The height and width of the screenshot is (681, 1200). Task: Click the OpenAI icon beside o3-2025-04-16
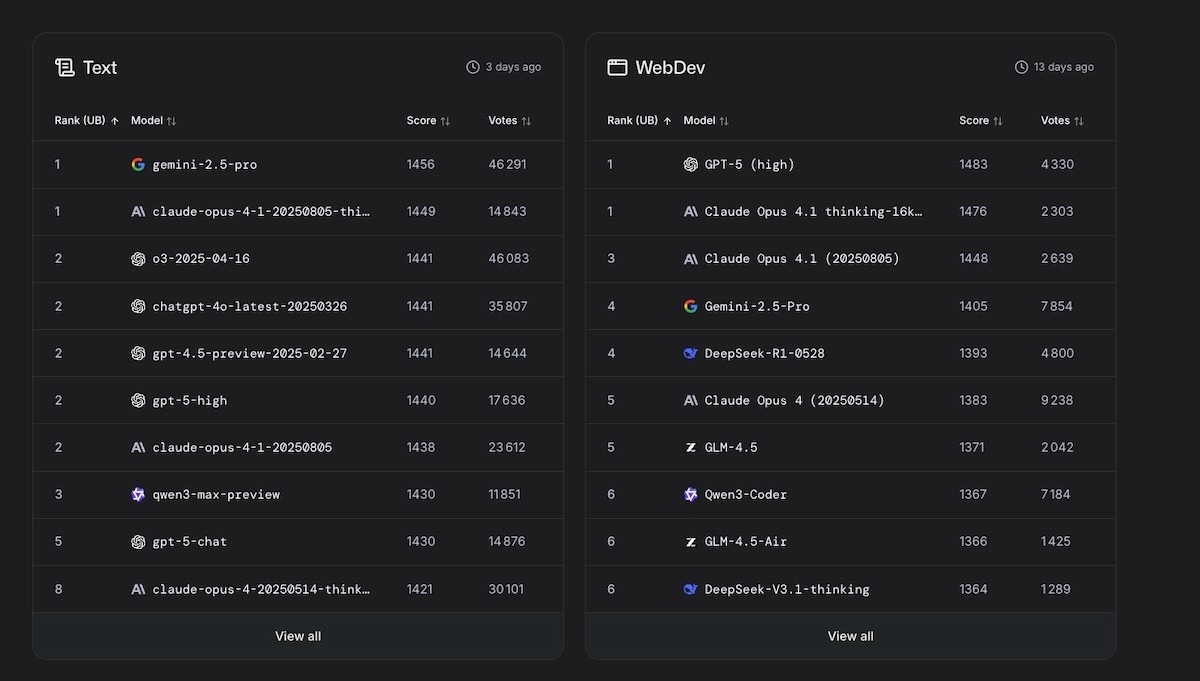click(138, 258)
